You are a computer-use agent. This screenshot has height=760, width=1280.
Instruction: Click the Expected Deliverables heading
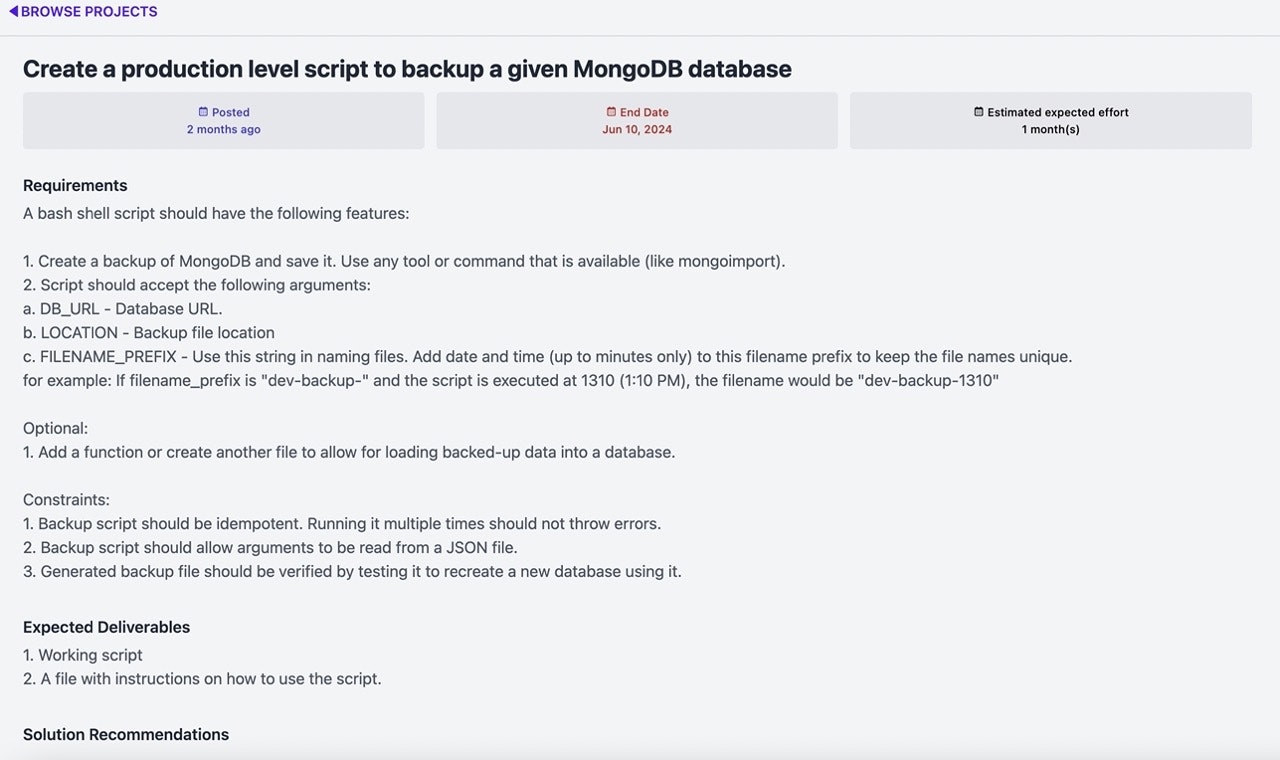[106, 627]
